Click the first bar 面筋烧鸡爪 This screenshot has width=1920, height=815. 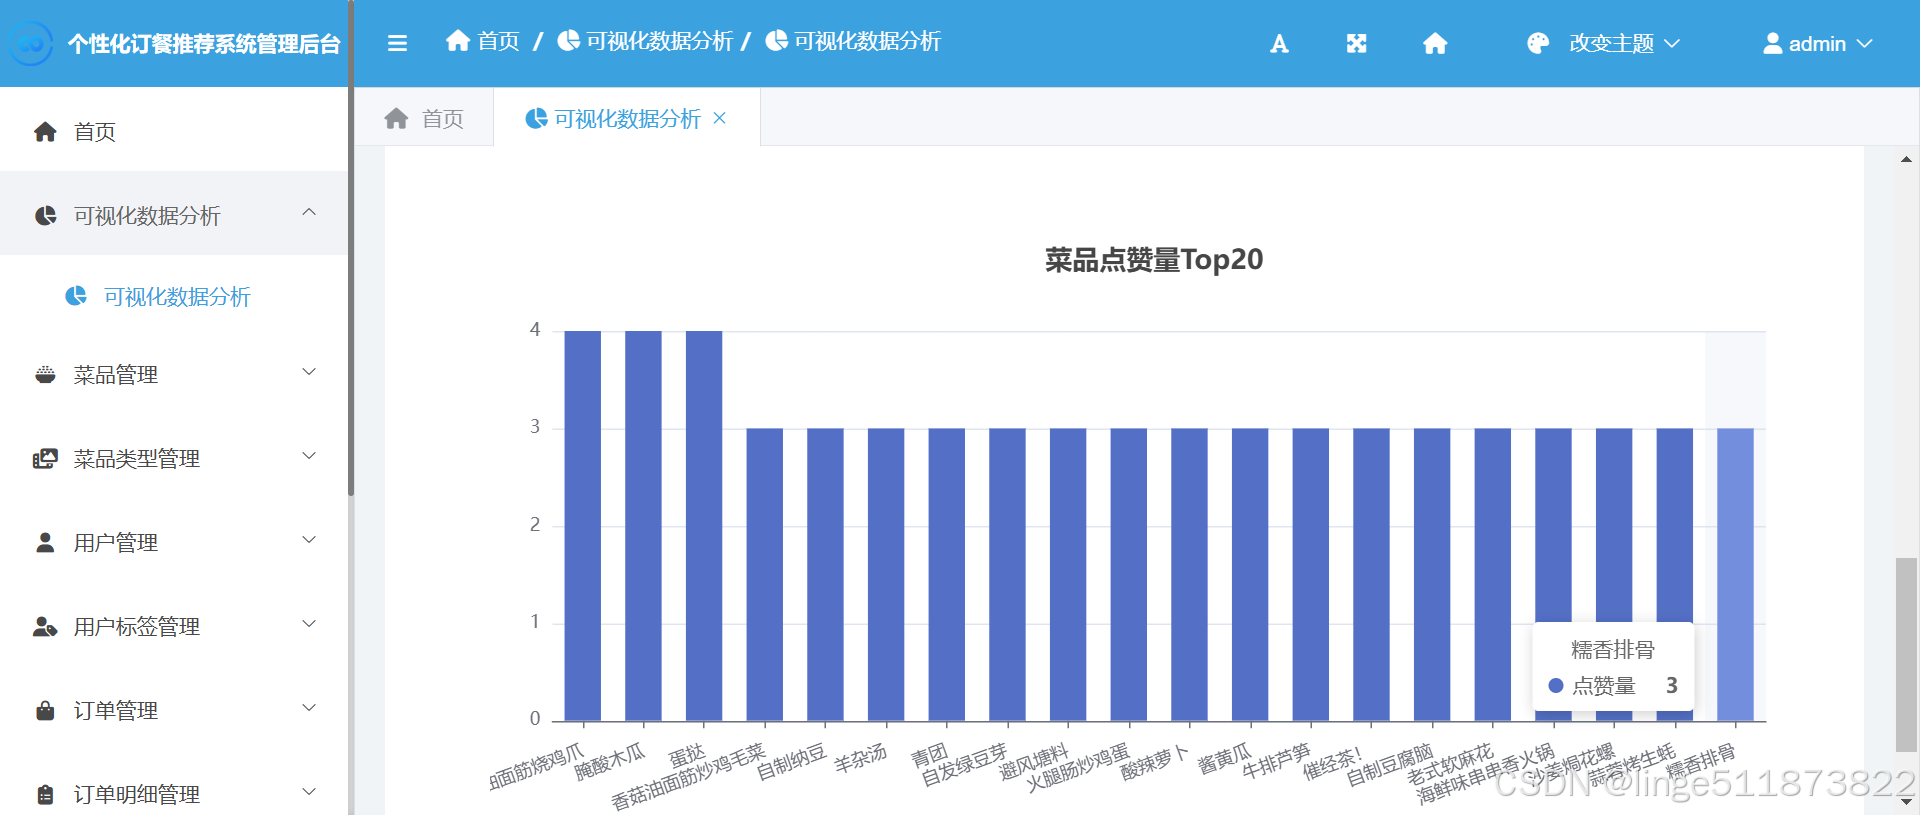point(583,526)
